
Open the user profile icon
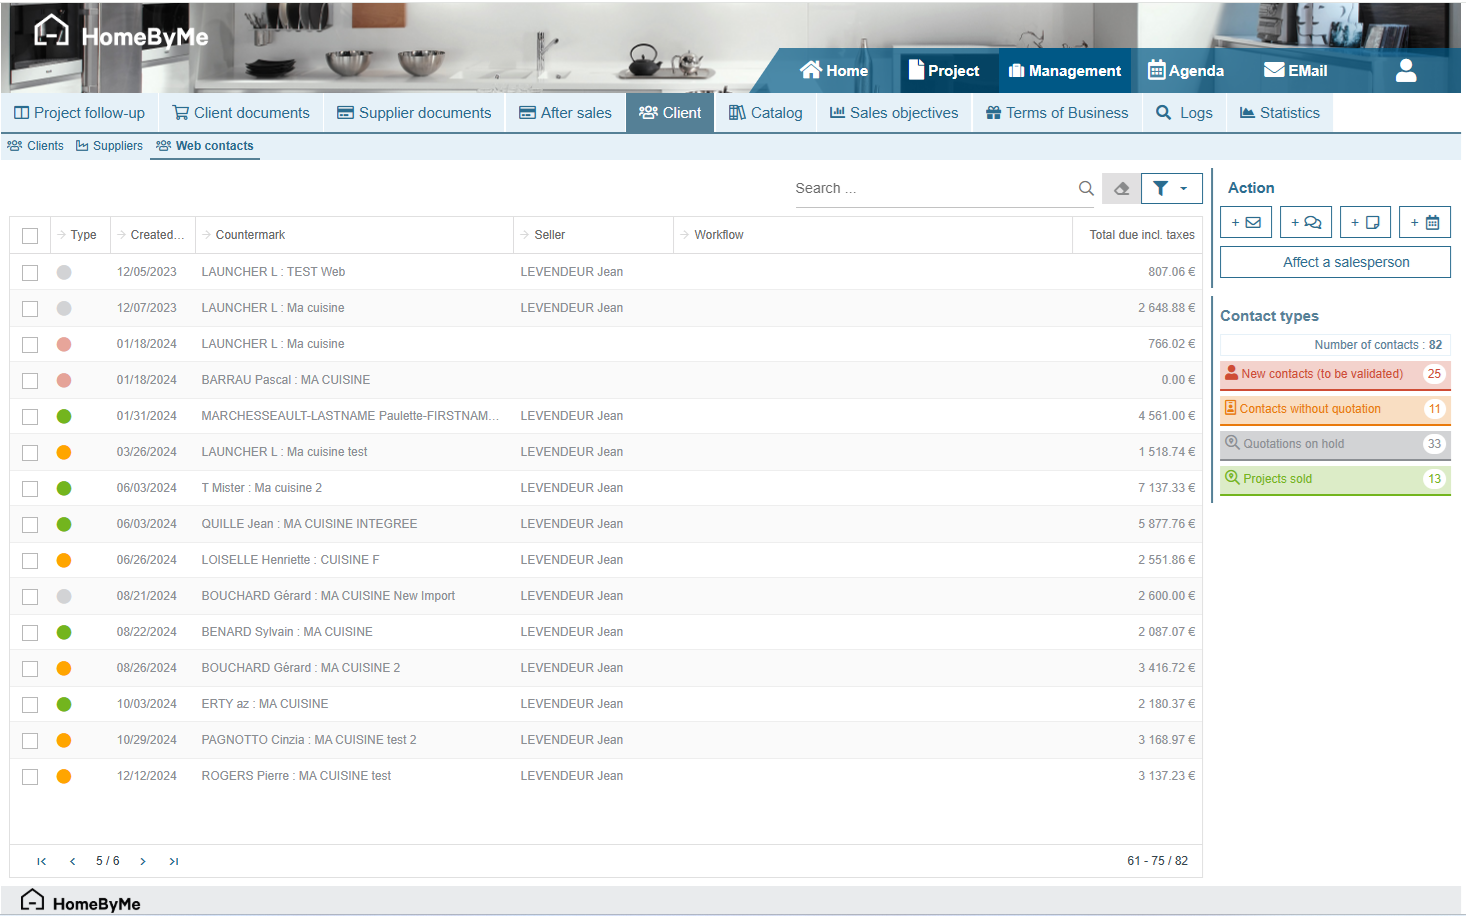[x=1406, y=71]
